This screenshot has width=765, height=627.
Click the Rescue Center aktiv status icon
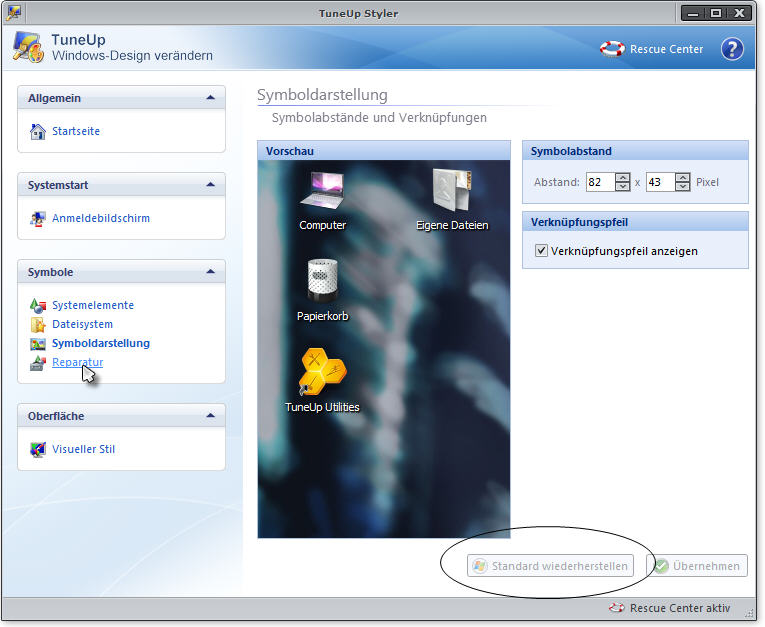[616, 608]
